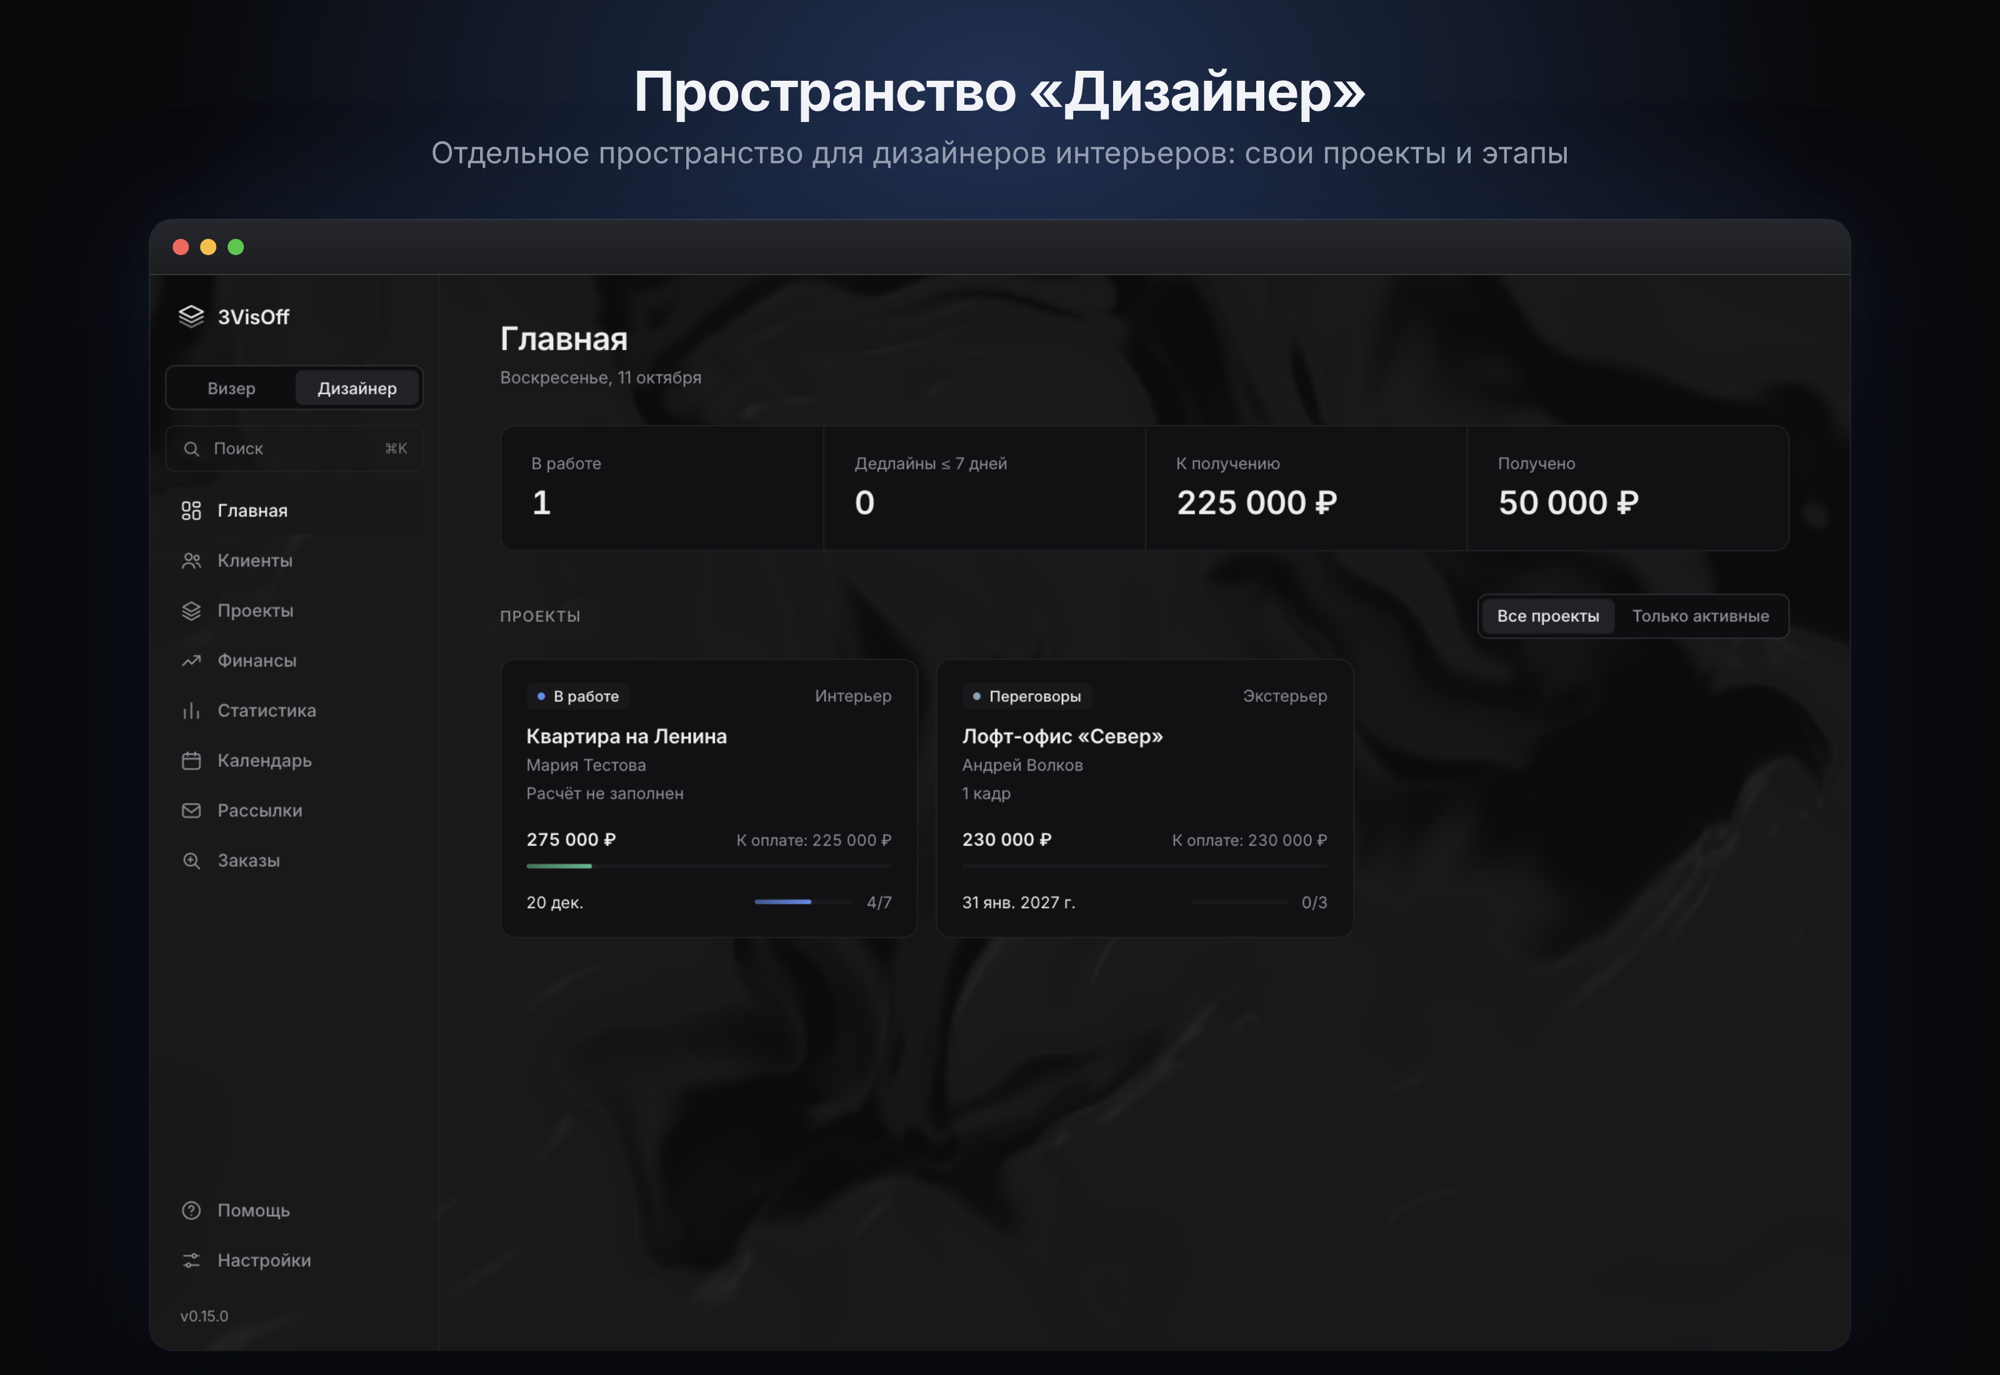Click the Главная grid icon
Screen dimensions: 2000x1375
point(191,511)
